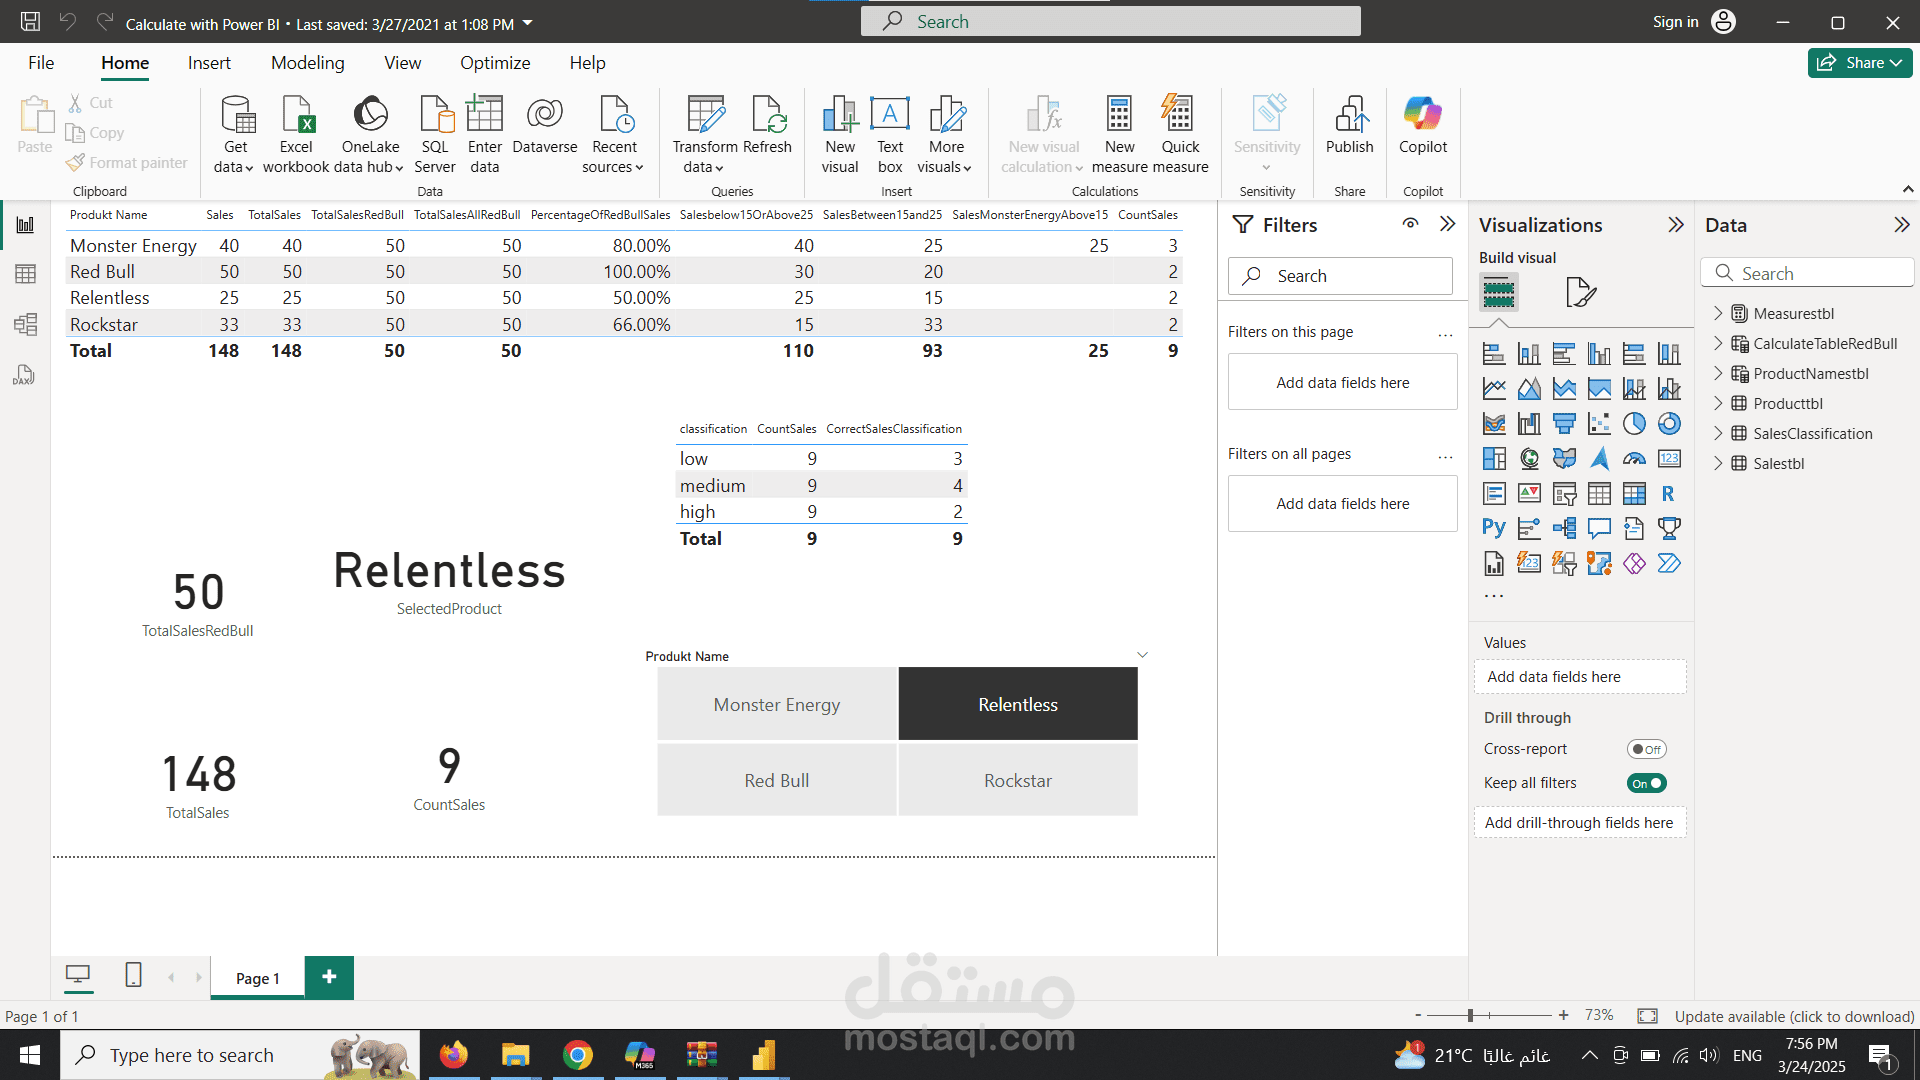
Task: Expand the ProductNamestbl table
Action: pos(1718,373)
